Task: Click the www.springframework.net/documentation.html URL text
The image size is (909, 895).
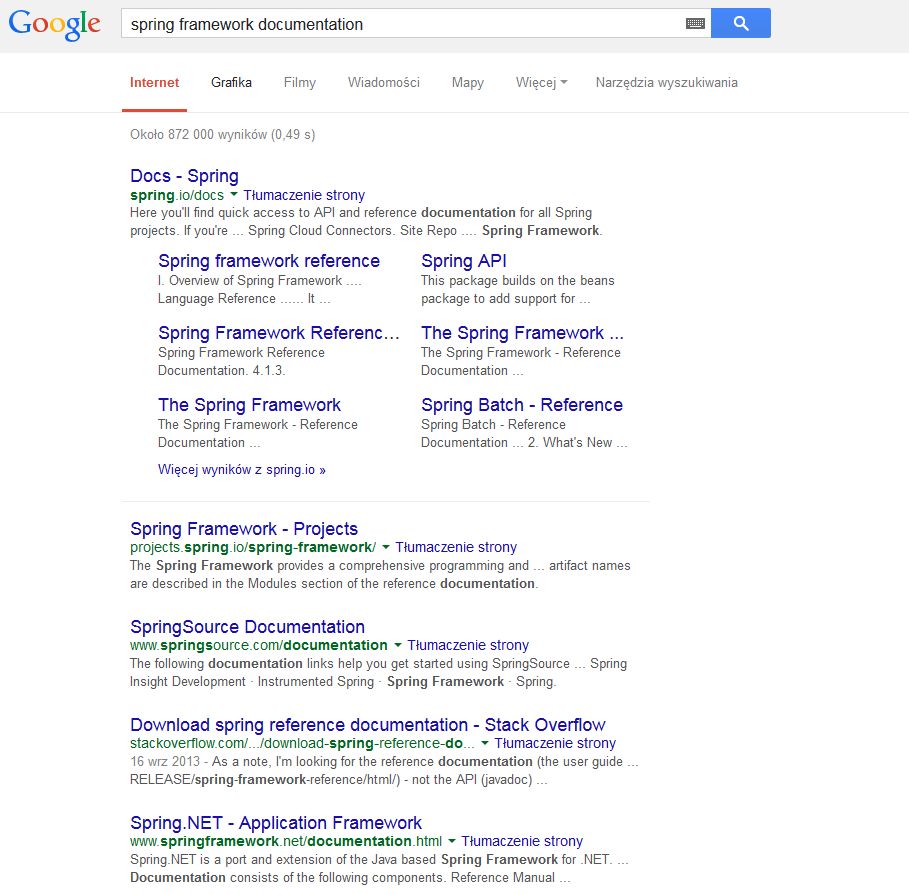Action: 286,841
